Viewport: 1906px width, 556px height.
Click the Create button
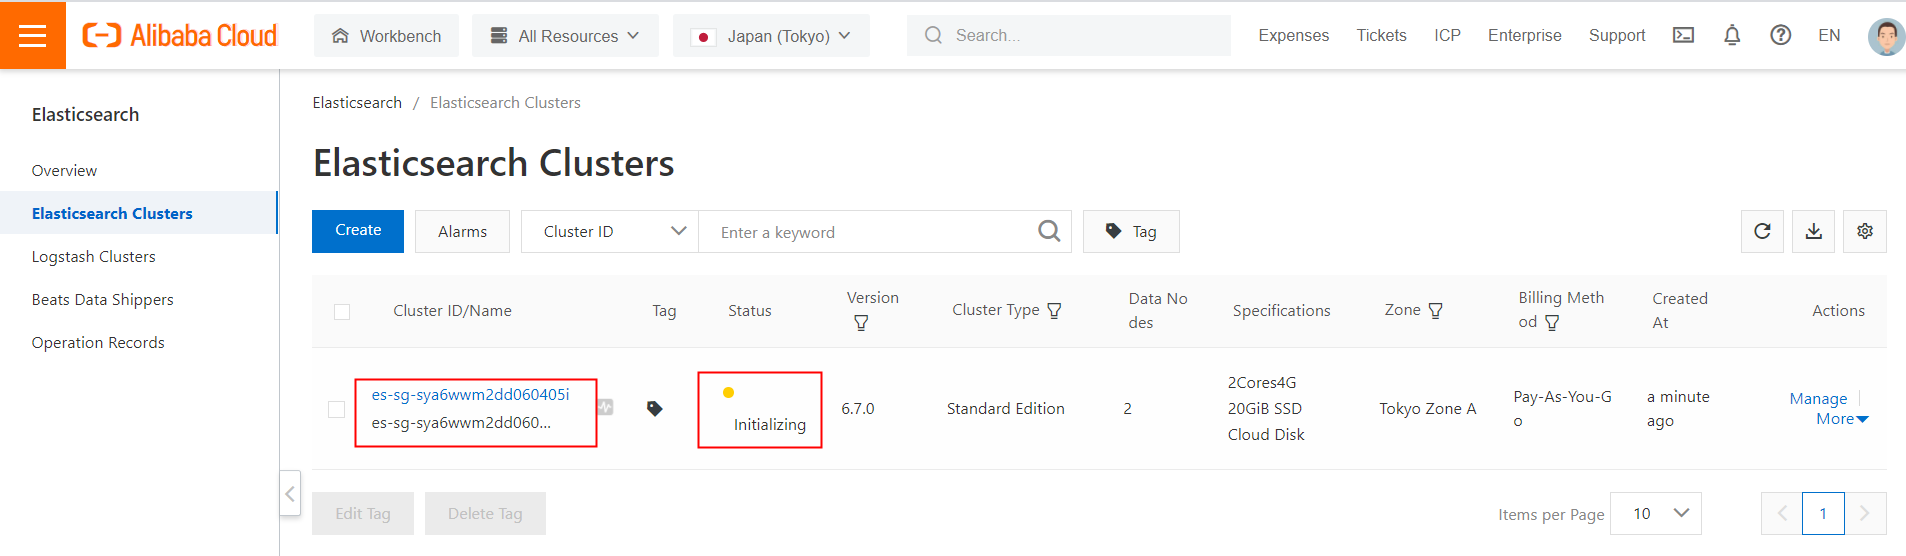pyautogui.click(x=358, y=231)
